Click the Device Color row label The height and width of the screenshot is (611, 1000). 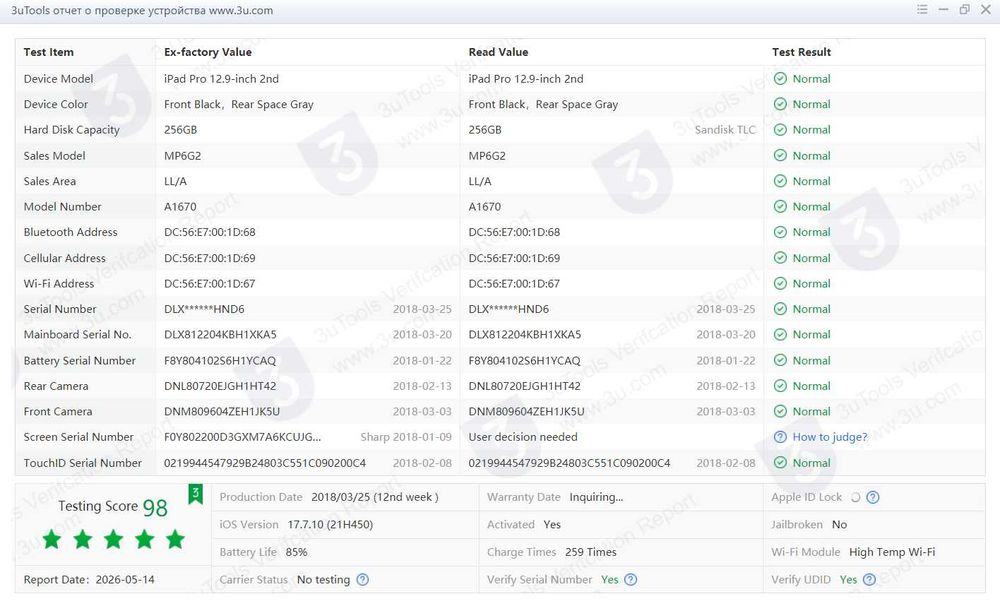tap(55, 104)
